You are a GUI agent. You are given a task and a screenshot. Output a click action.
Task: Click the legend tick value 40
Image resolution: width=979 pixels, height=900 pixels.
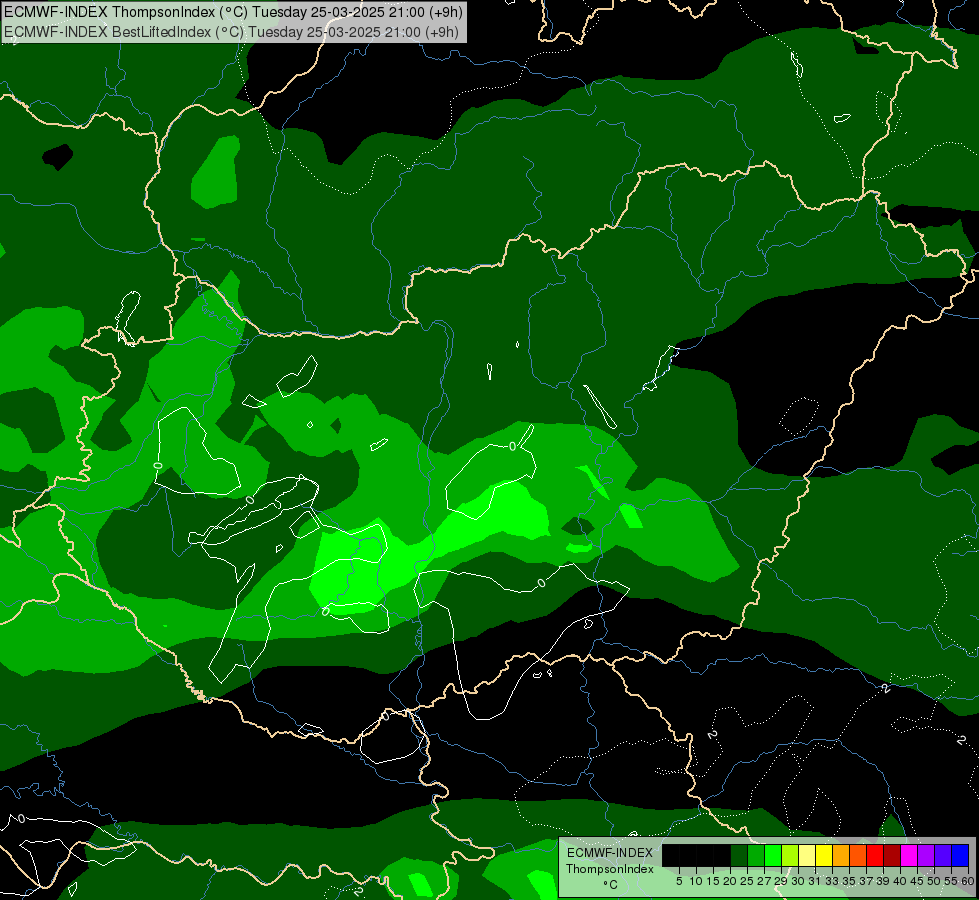coord(900,881)
